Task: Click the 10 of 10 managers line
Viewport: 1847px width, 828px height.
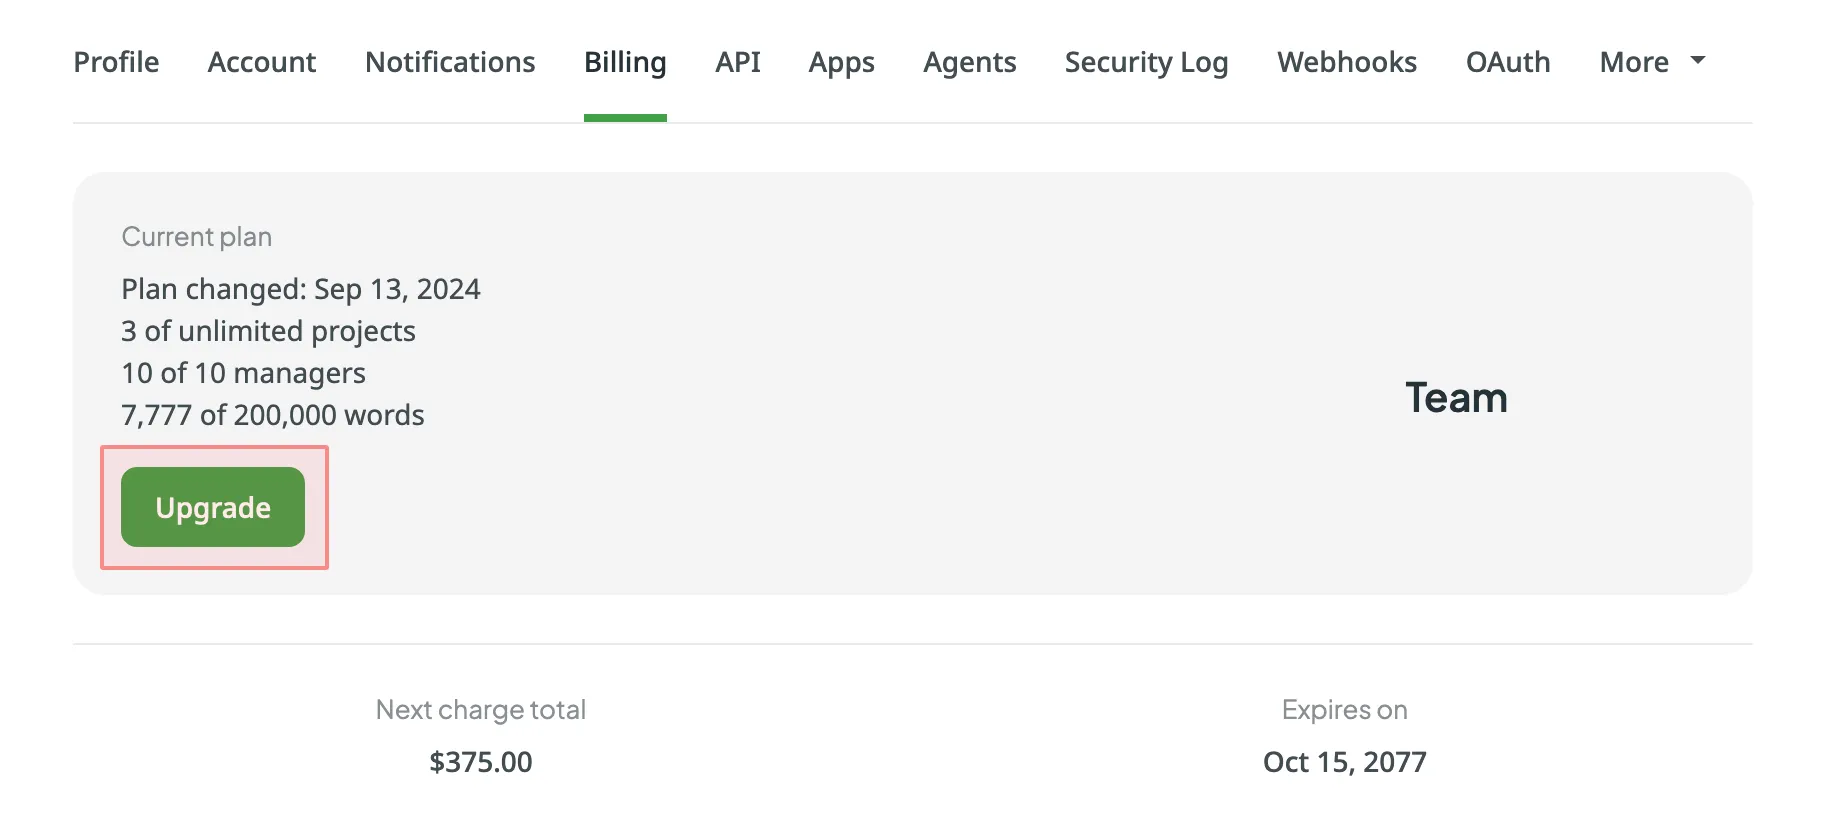Action: [243, 373]
